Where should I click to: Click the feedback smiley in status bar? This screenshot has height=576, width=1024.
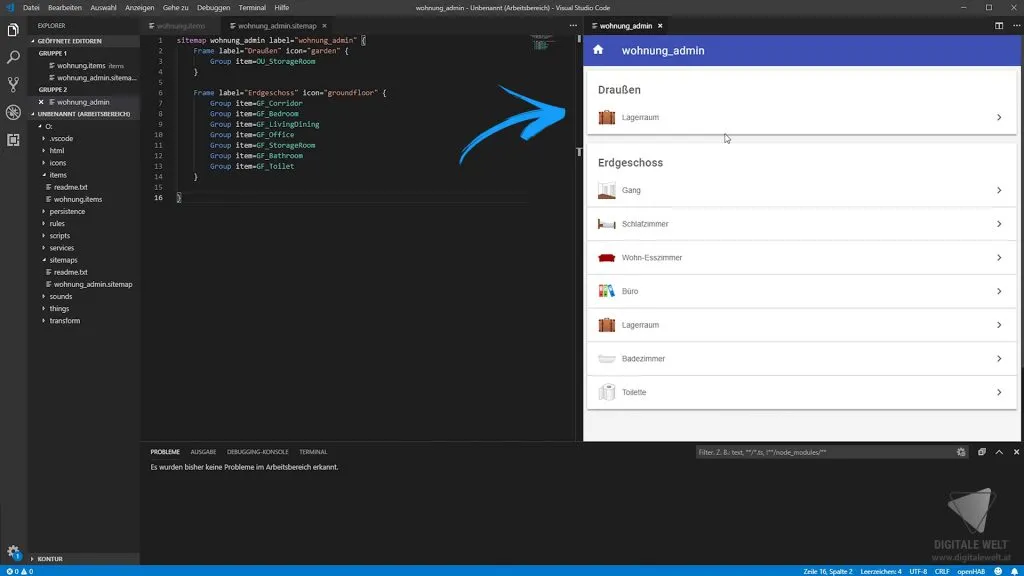point(998,571)
